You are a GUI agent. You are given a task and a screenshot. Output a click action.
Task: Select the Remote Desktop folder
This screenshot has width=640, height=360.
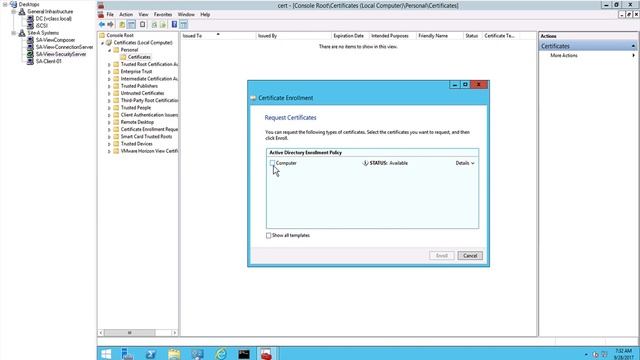137,122
